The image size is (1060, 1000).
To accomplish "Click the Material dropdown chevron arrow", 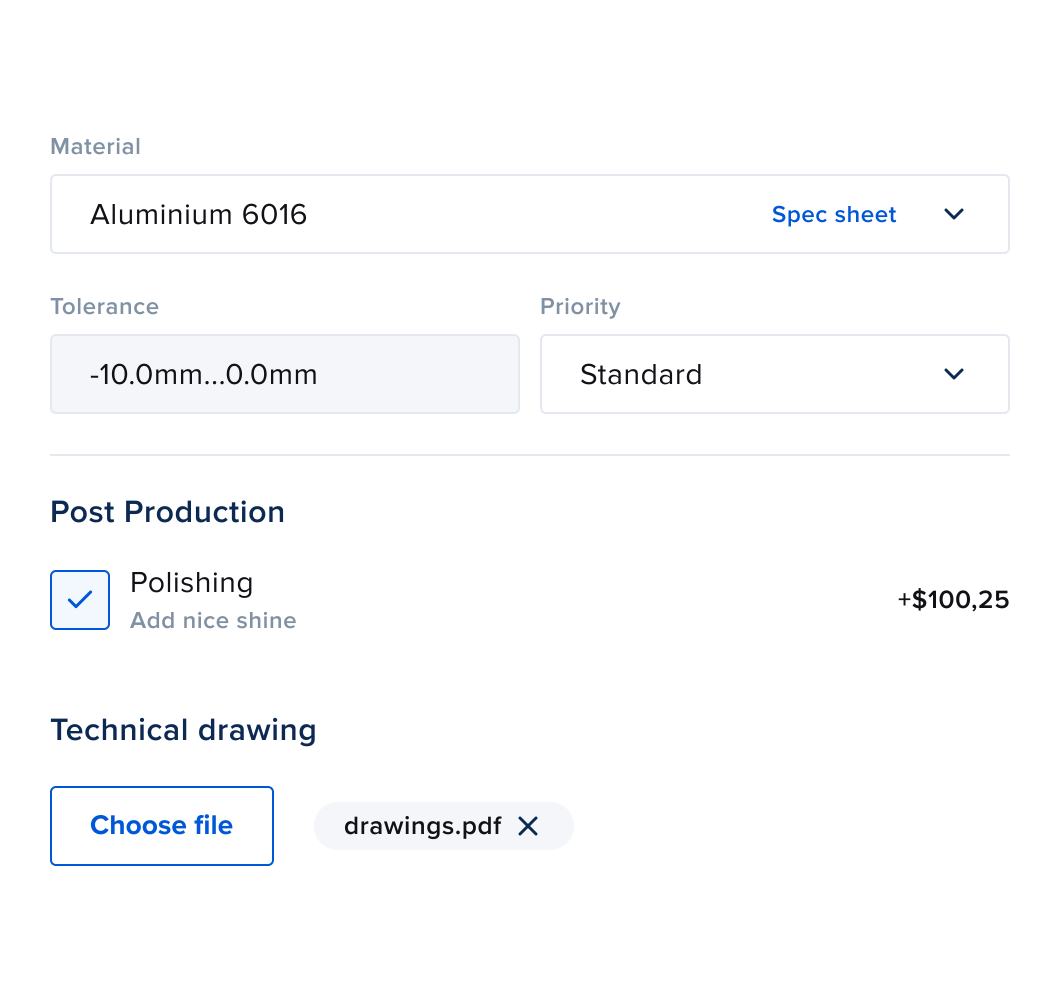I will click(954, 214).
